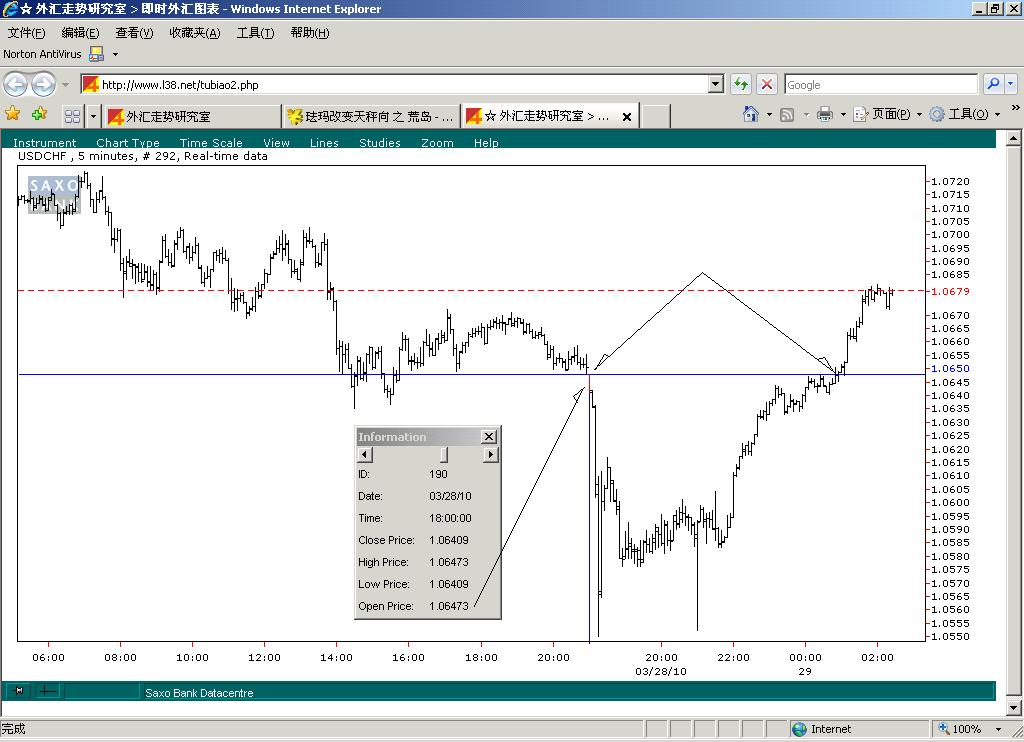The width and height of the screenshot is (1024, 742).
Task: Step Information panel to previous bar
Action: (365, 455)
